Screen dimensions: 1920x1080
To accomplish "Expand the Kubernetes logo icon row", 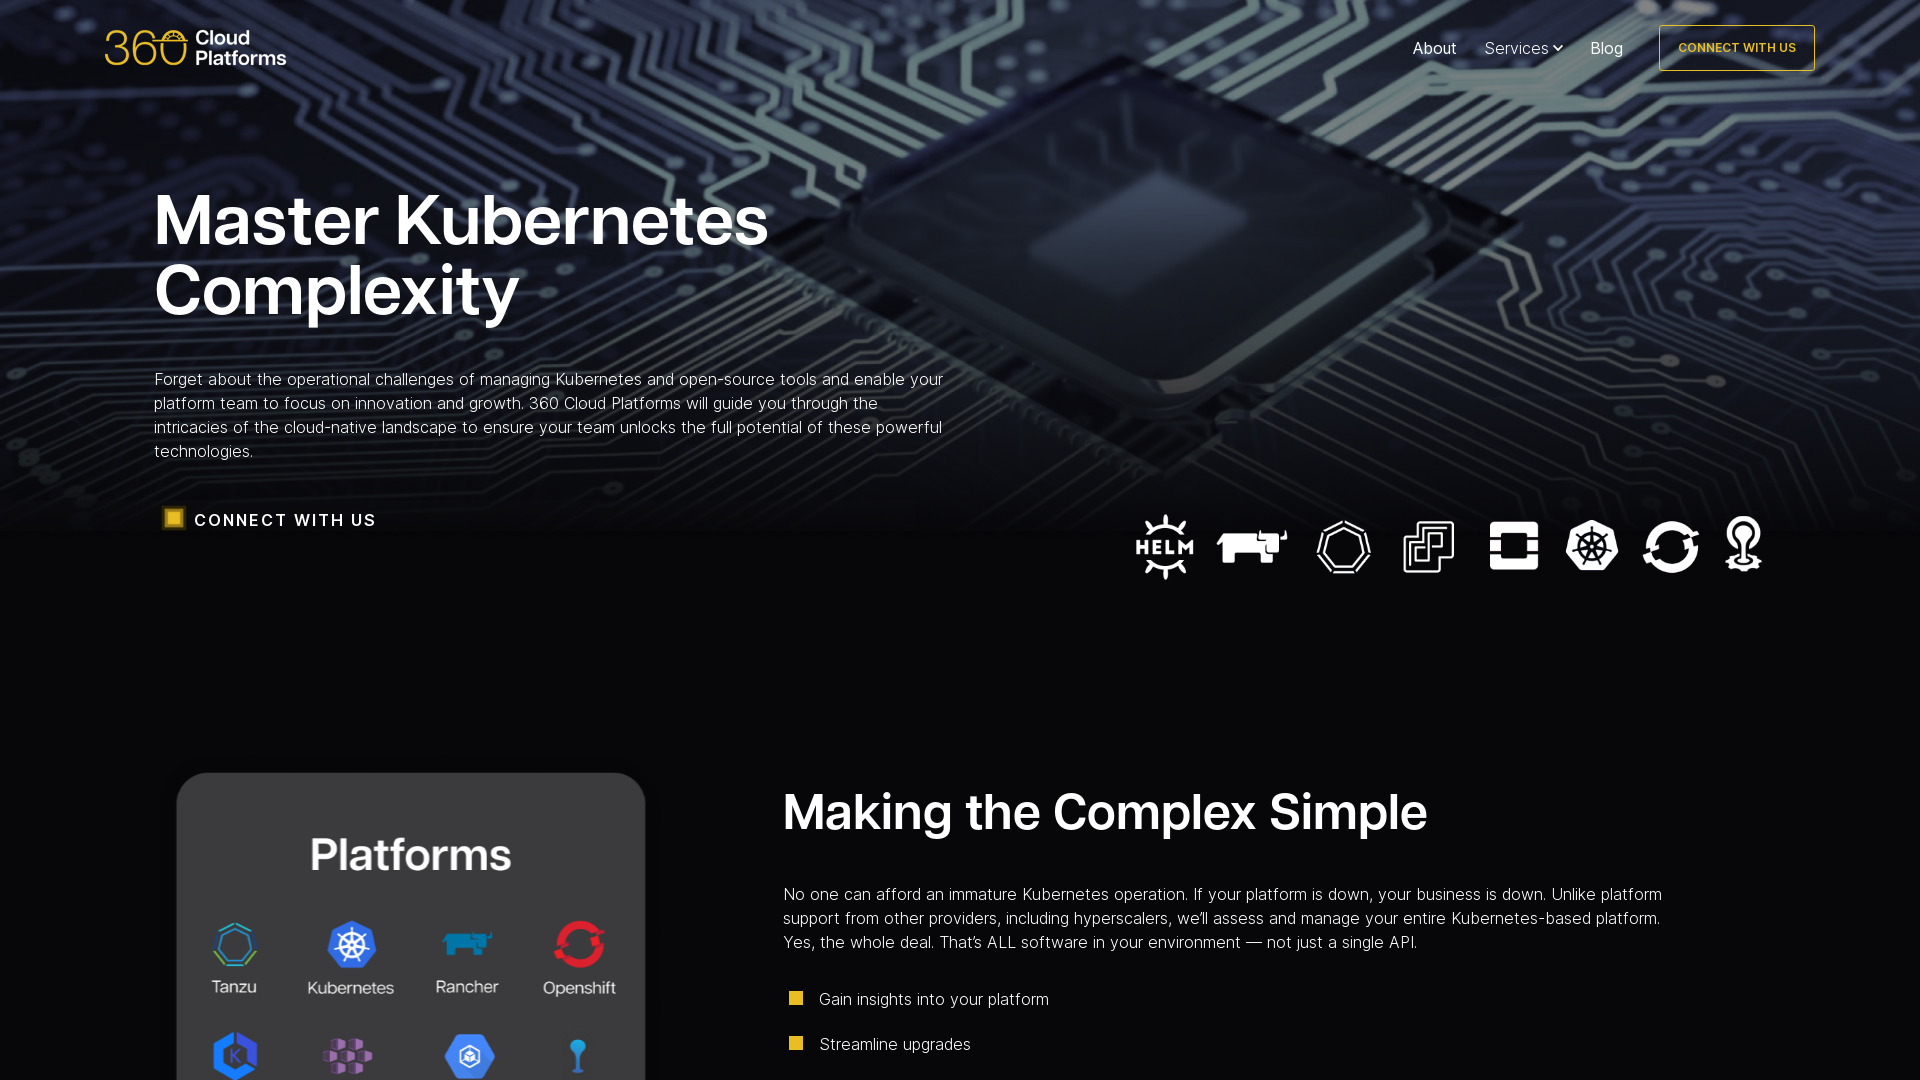I will tap(1592, 546).
